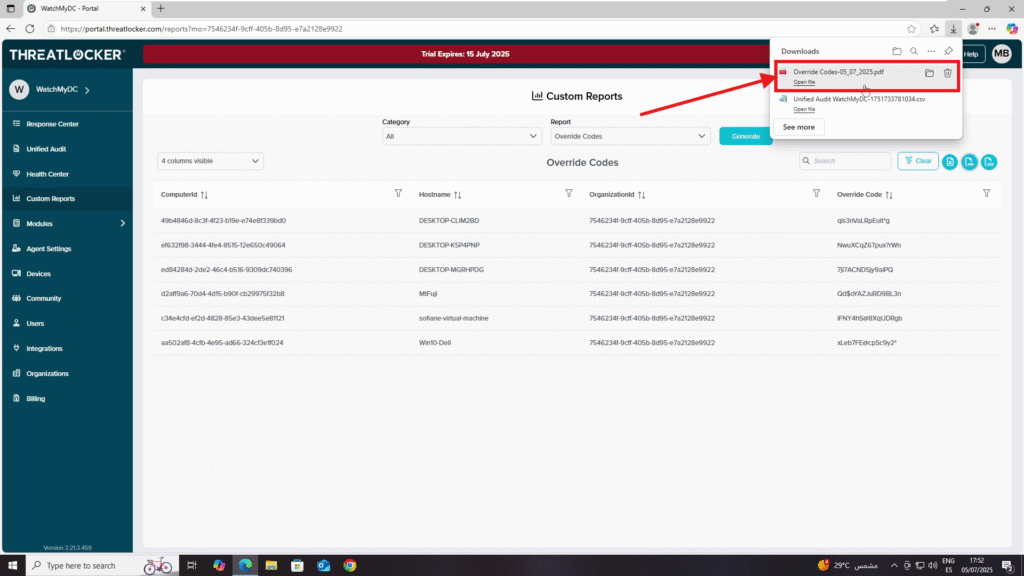
Task: Open Outlook from taskbar
Action: point(323,566)
